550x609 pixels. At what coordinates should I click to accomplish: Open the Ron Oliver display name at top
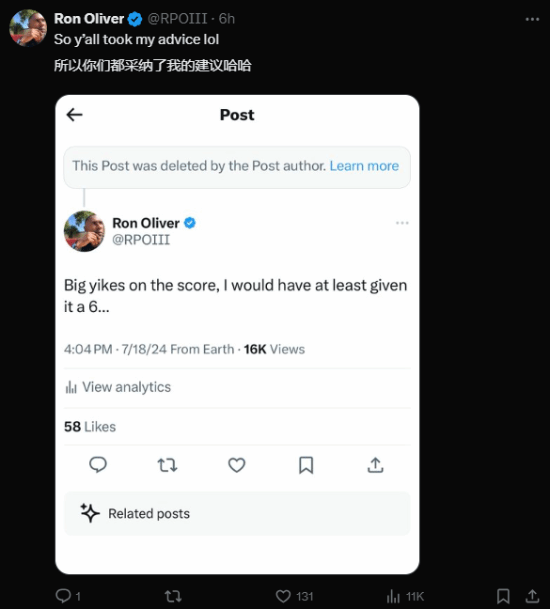pyautogui.click(x=89, y=19)
